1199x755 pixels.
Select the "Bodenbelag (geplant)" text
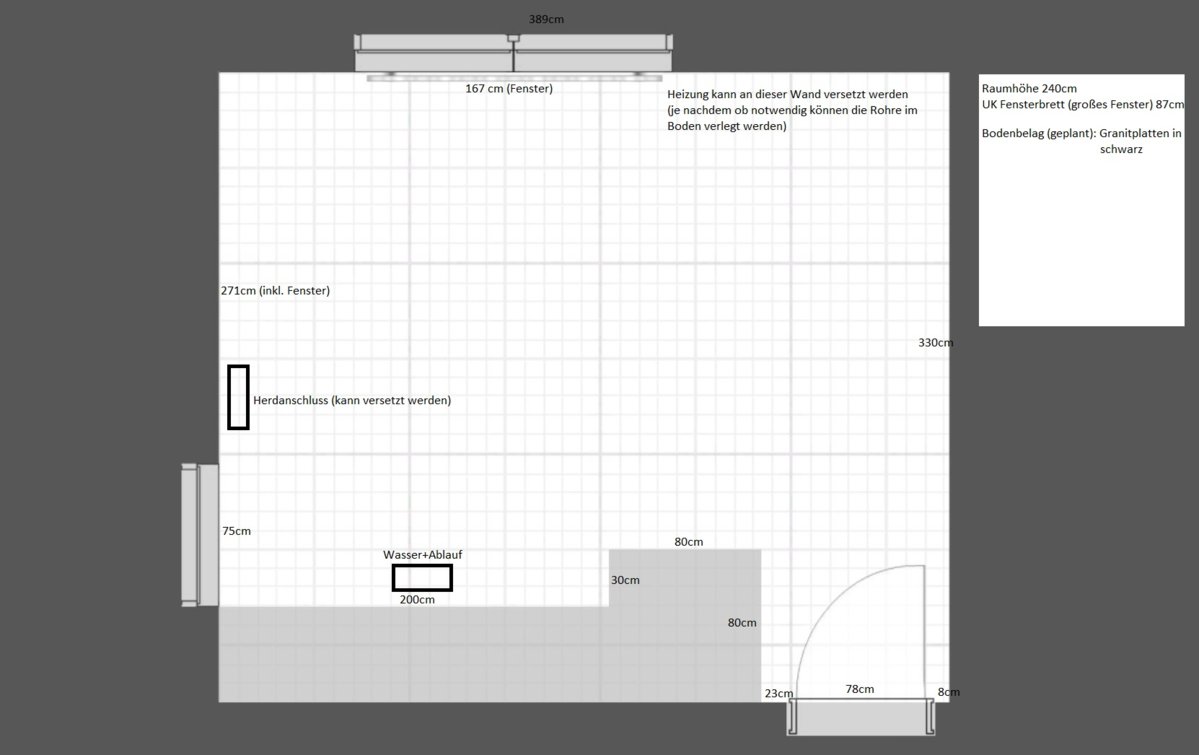1039,133
